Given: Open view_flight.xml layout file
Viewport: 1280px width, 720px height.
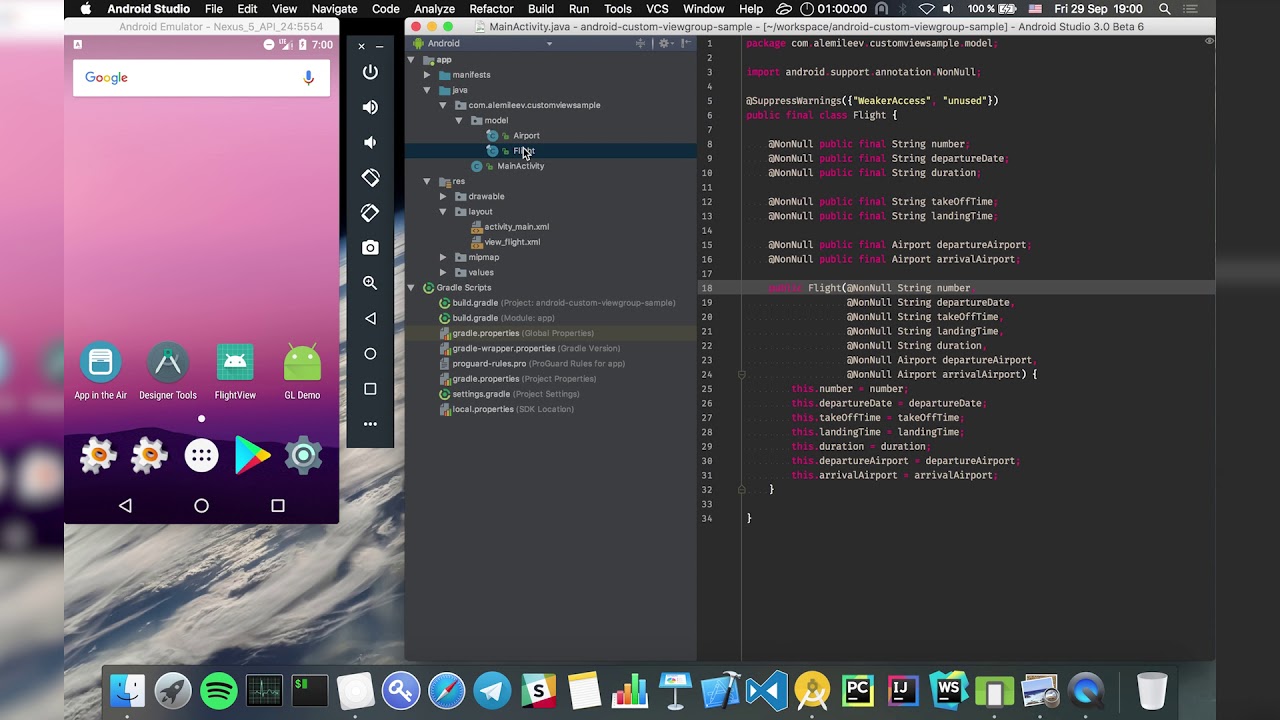Looking at the screenshot, I should point(512,242).
